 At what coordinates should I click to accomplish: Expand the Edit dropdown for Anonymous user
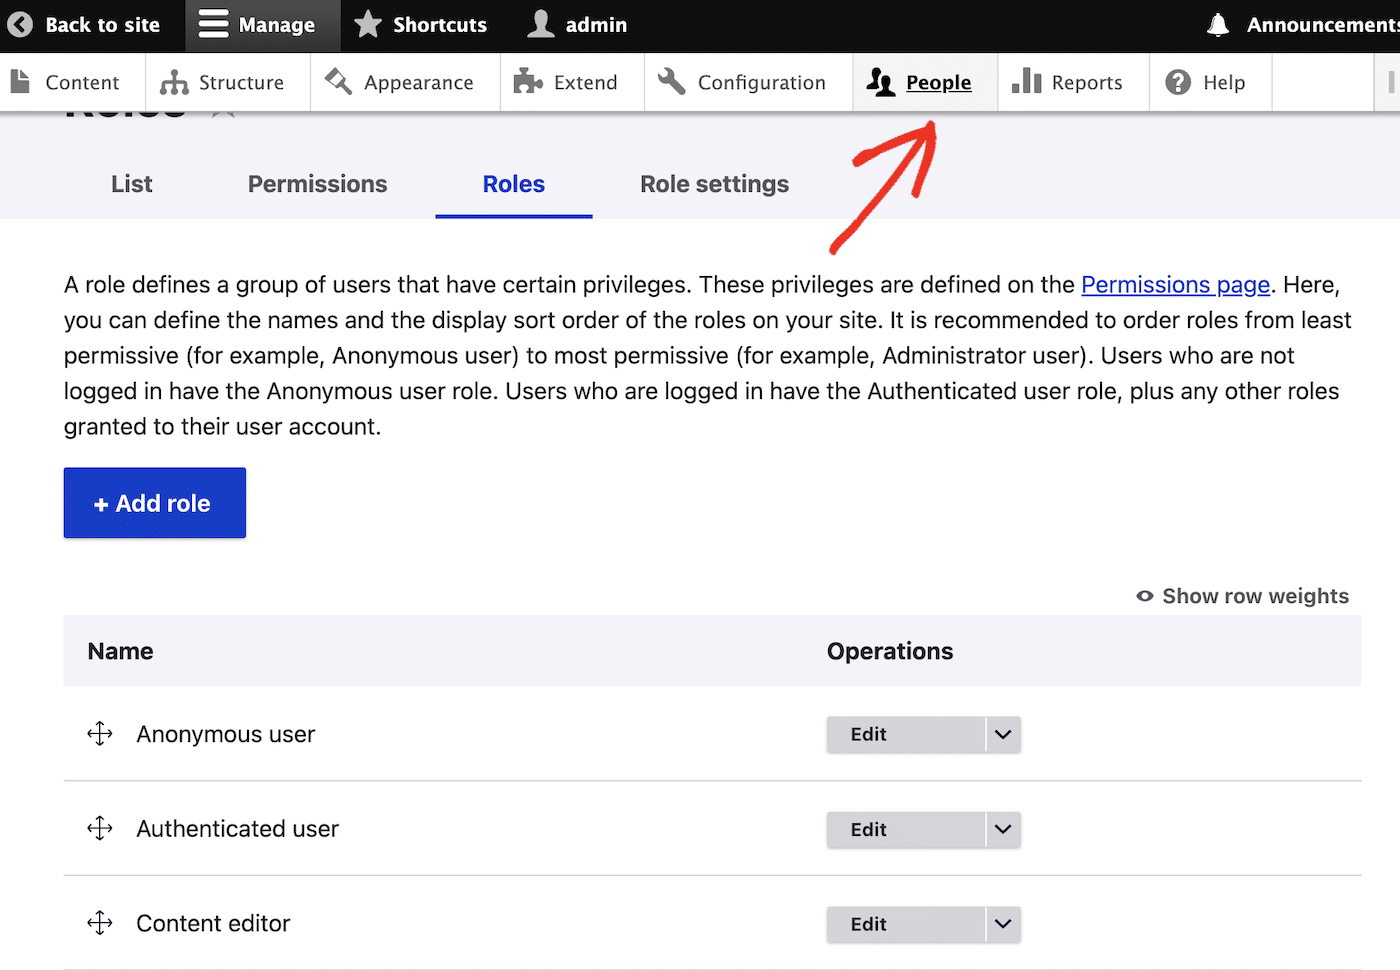click(1001, 734)
